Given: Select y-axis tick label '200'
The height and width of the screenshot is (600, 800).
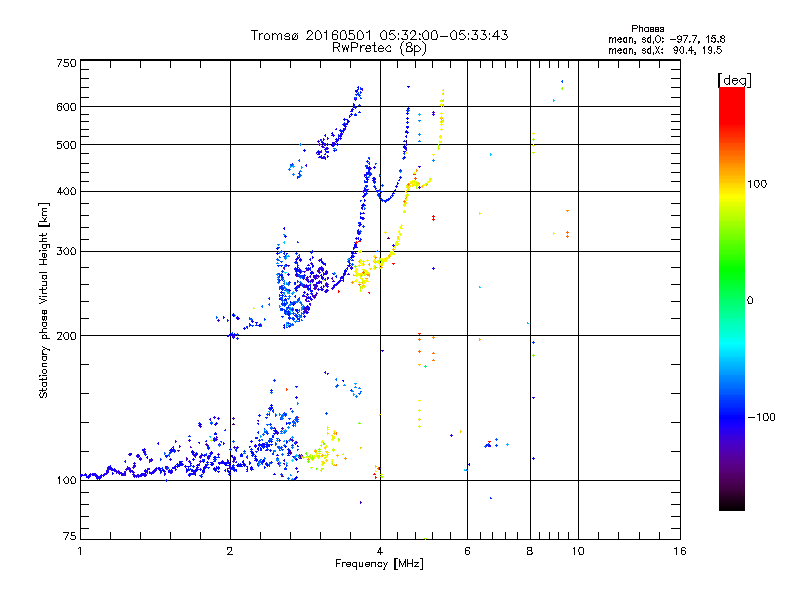Looking at the screenshot, I should point(66,336).
